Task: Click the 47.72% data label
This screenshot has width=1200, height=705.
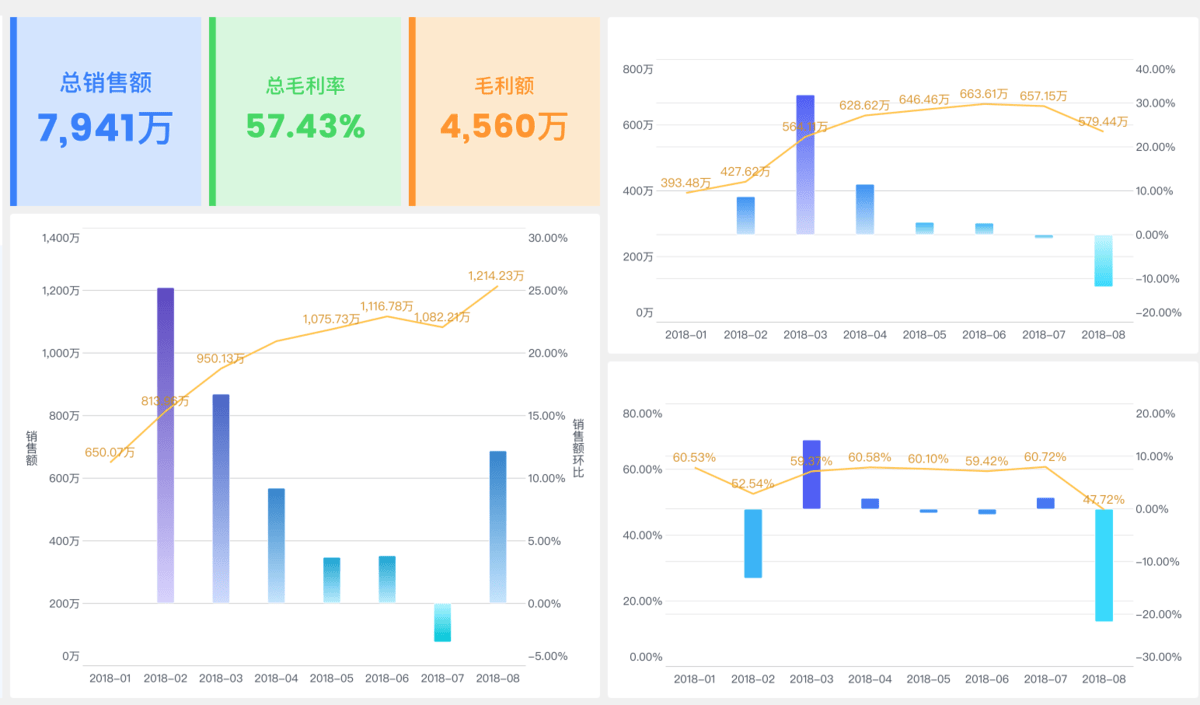Action: (1104, 499)
